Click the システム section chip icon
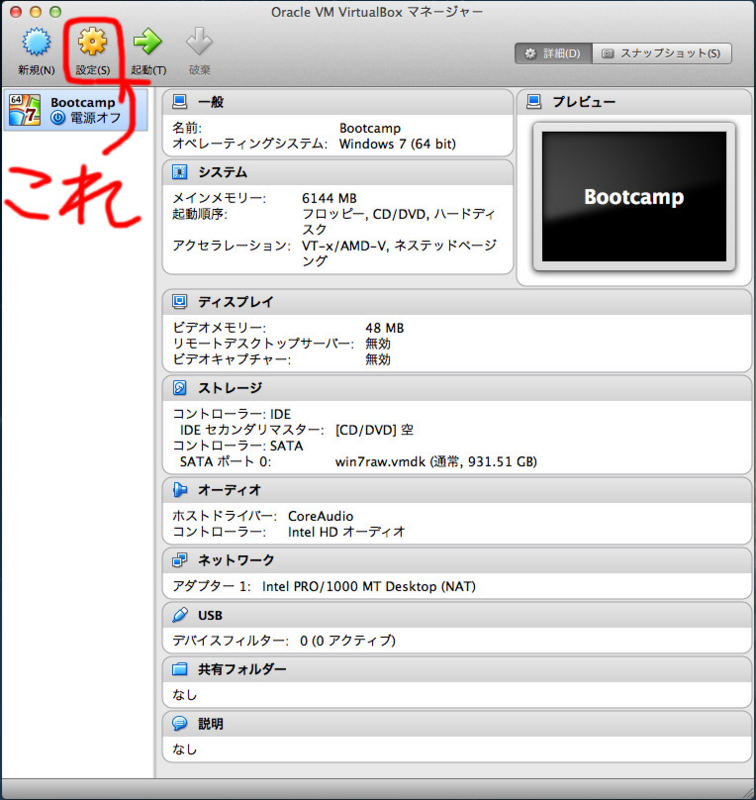Image resolution: width=756 pixels, height=800 pixels. tap(180, 172)
